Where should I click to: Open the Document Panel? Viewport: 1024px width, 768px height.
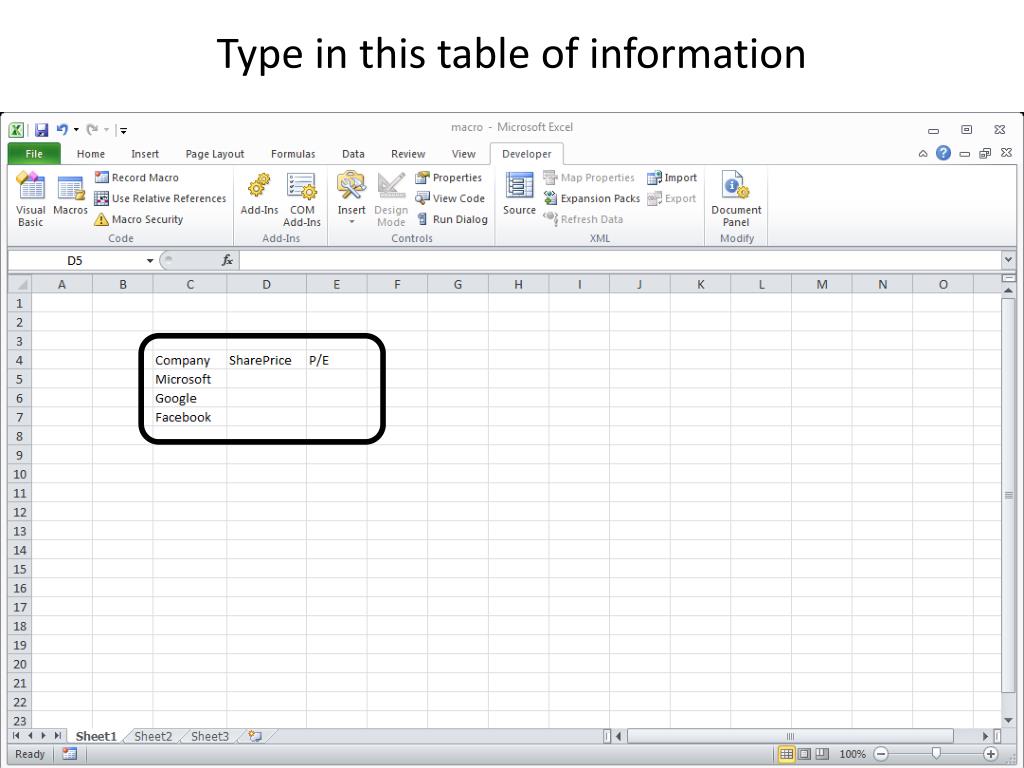click(x=736, y=199)
